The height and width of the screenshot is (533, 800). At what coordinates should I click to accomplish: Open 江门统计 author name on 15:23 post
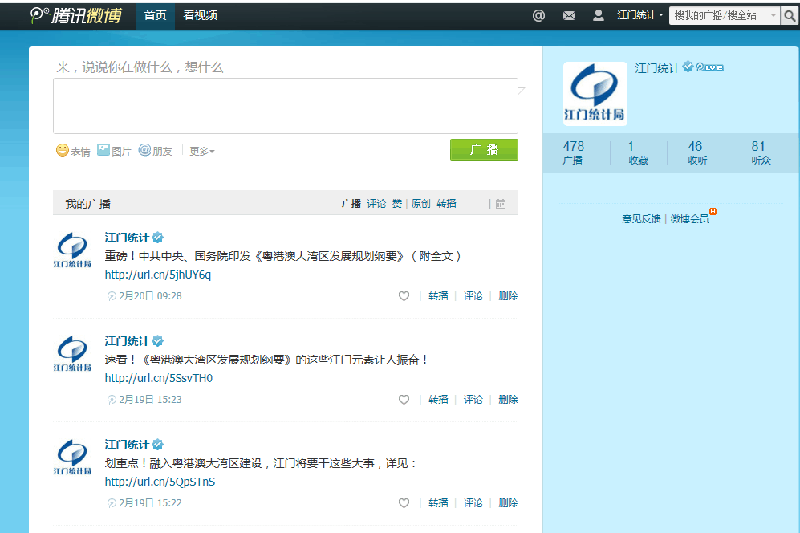click(127, 341)
